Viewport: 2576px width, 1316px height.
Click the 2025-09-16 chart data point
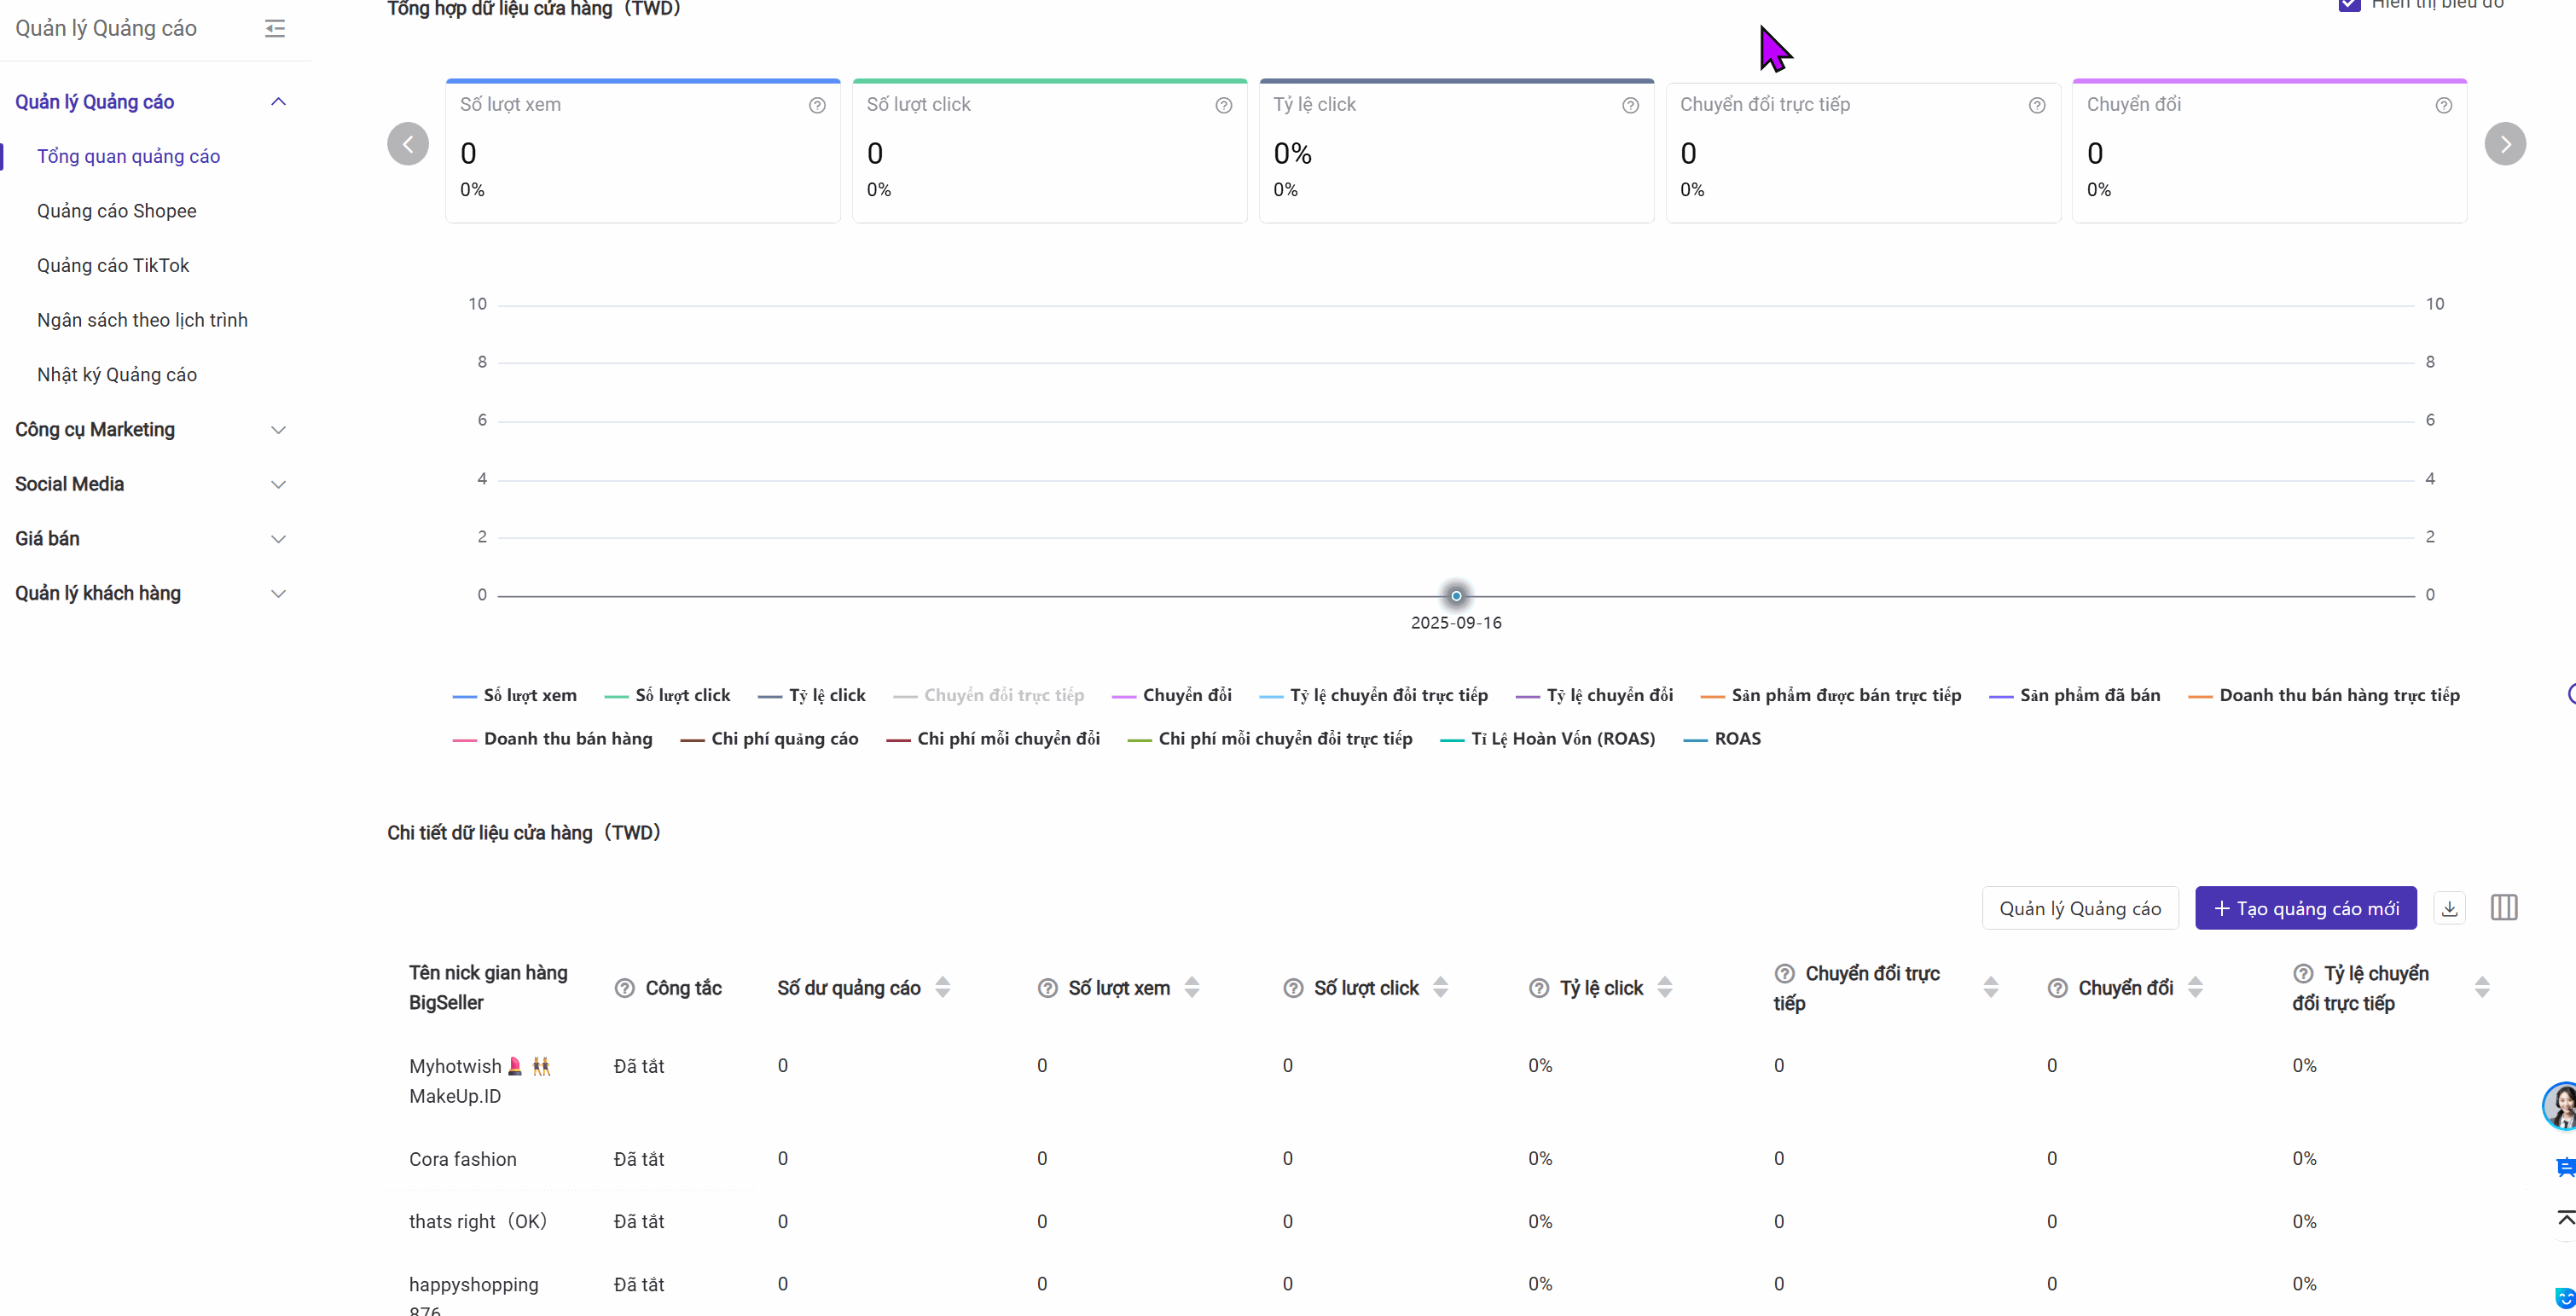tap(1456, 596)
